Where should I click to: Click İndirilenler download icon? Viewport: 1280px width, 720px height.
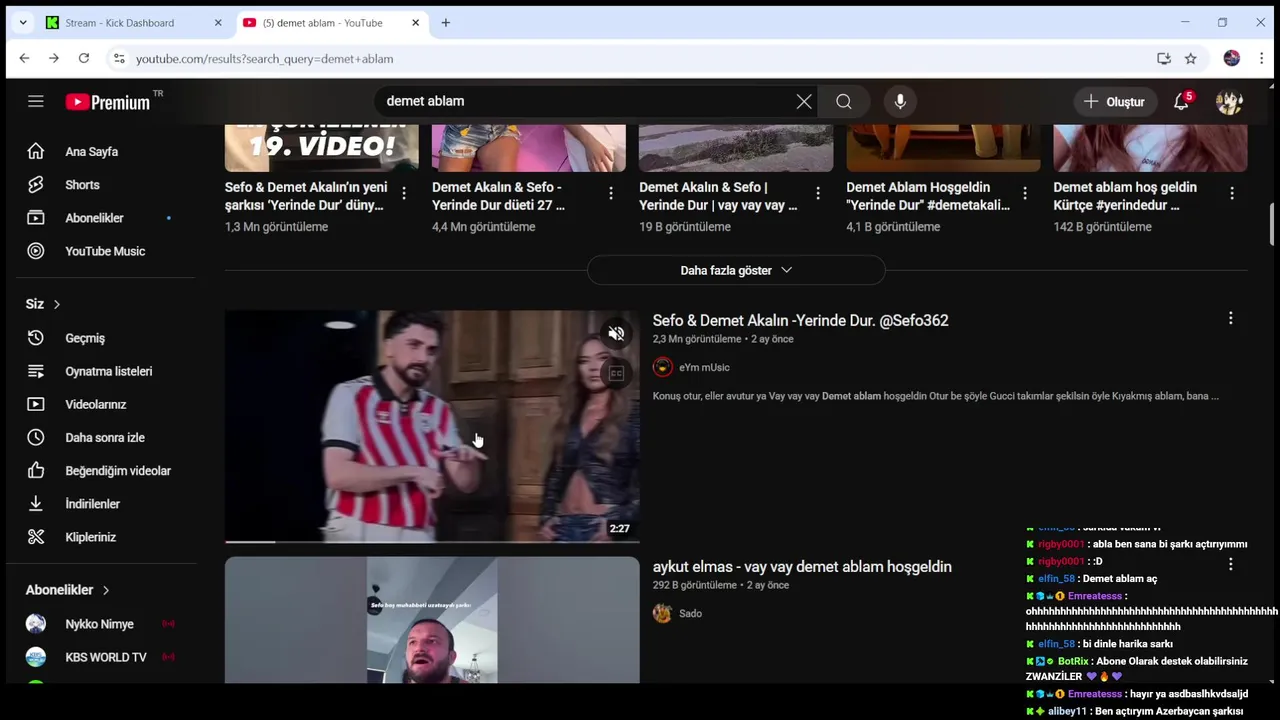pos(36,503)
